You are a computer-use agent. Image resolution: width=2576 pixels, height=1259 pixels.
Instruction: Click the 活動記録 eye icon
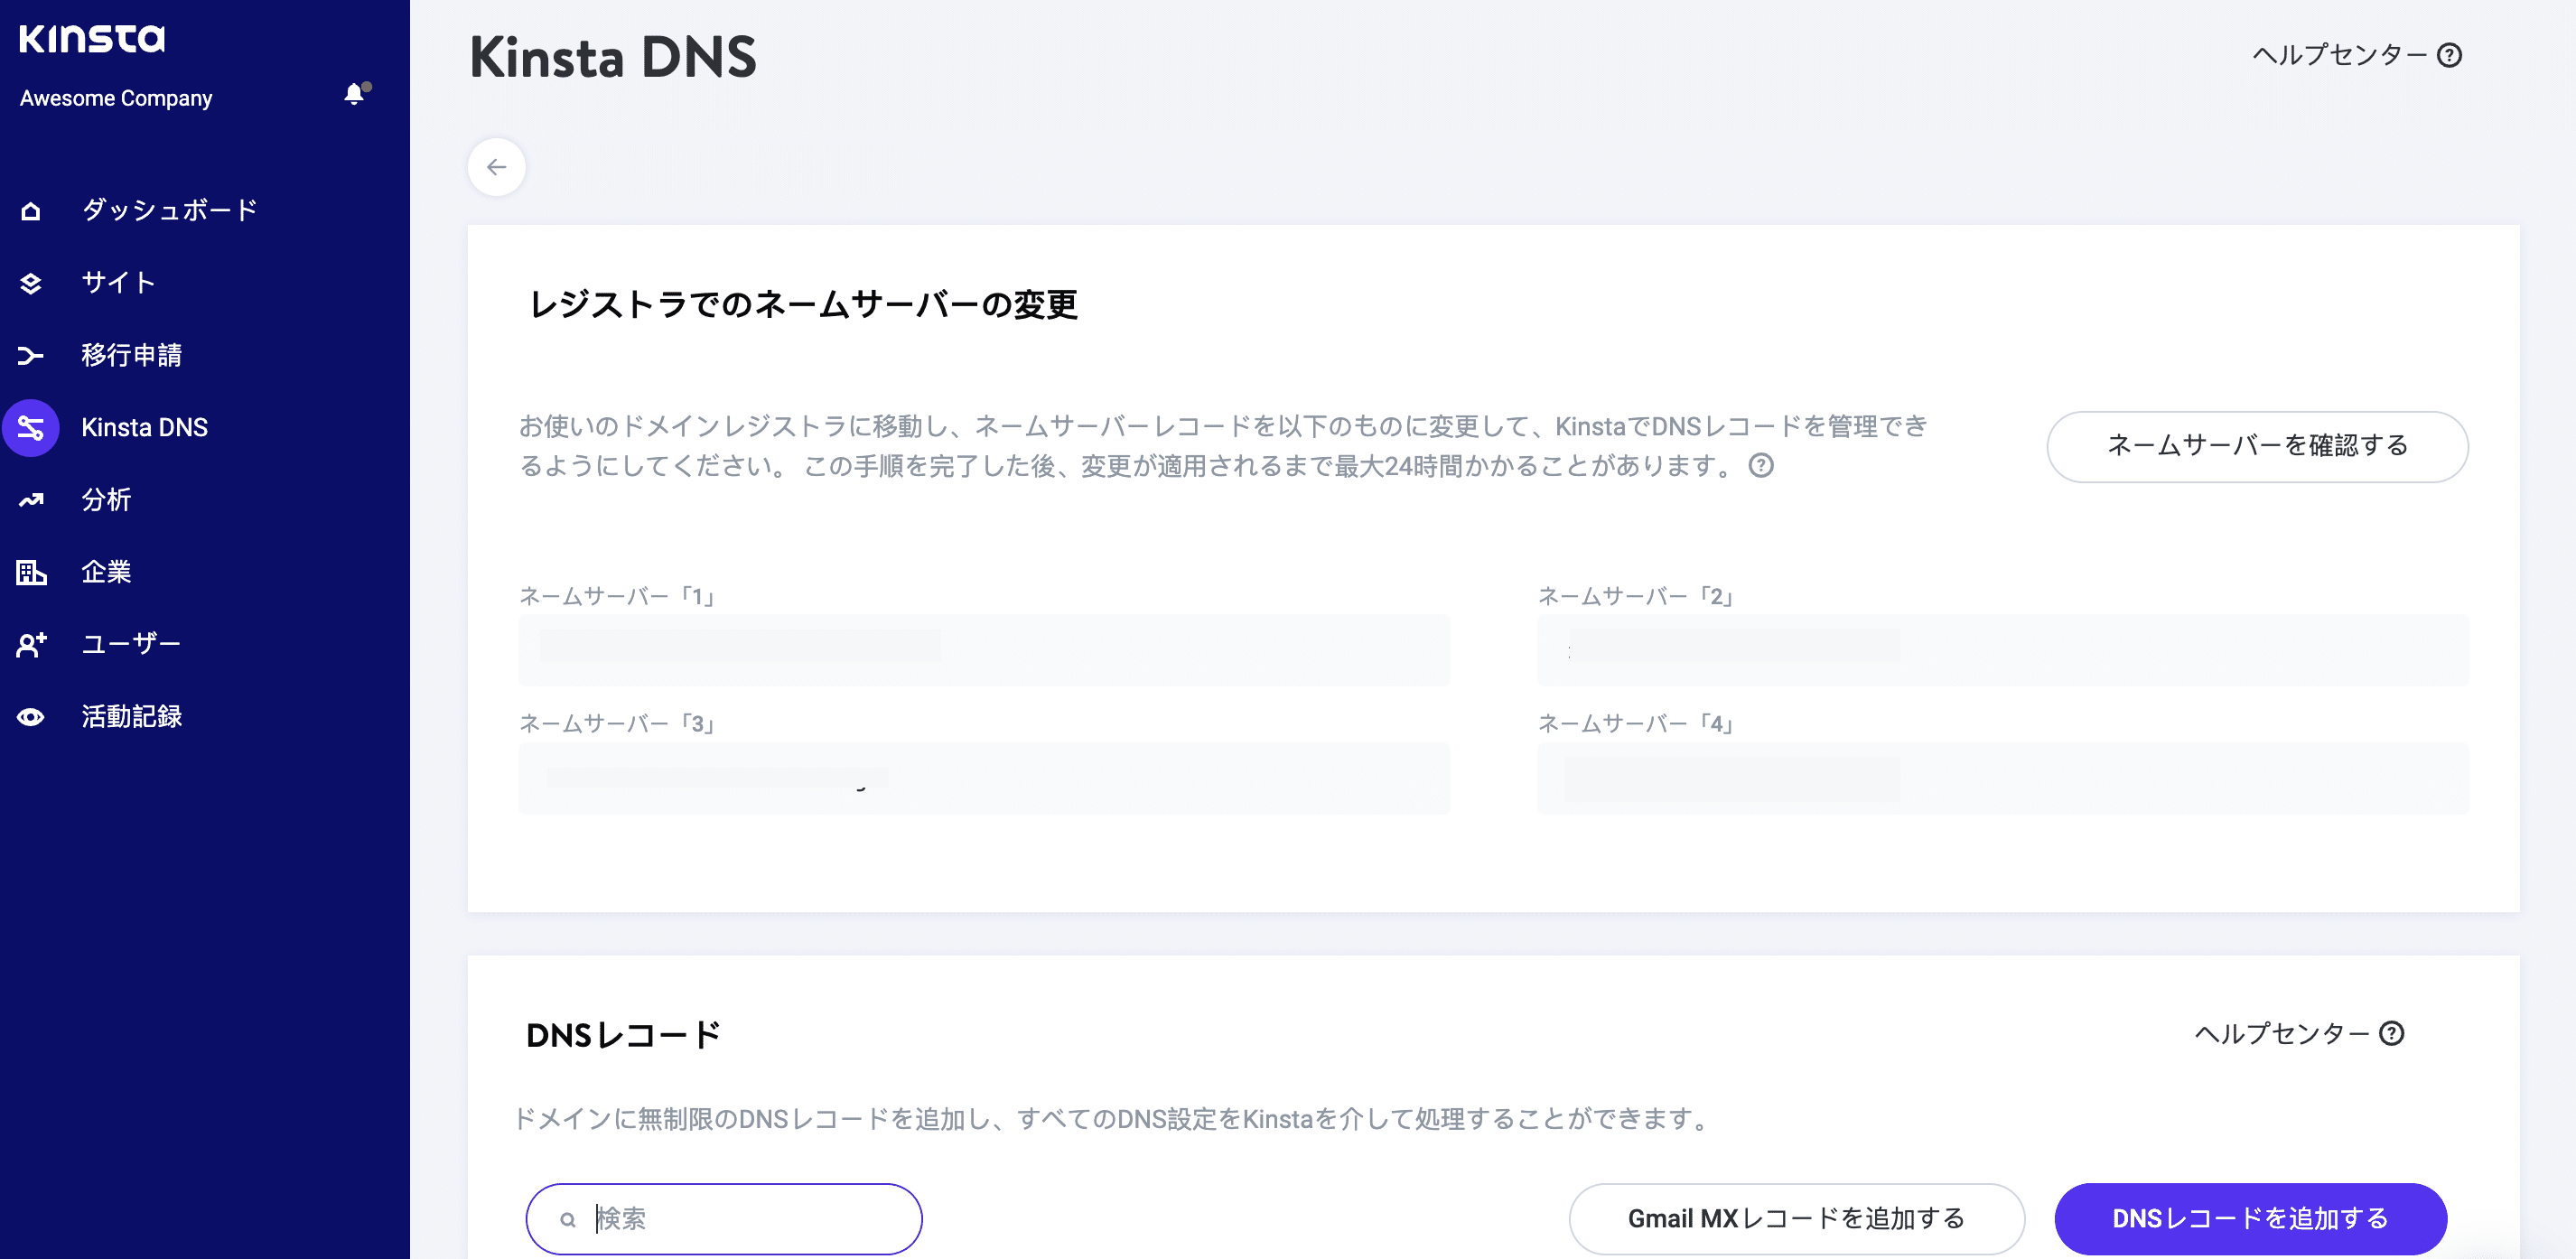click(30, 717)
